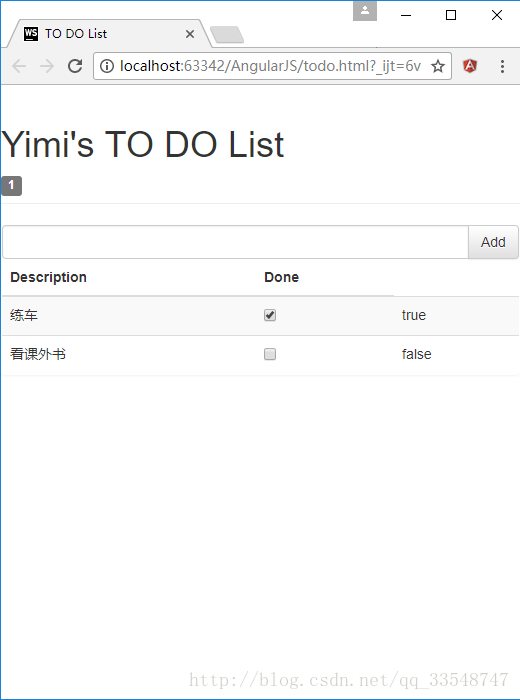Bookmark page with the star icon
The width and height of the screenshot is (520, 700).
point(438,66)
